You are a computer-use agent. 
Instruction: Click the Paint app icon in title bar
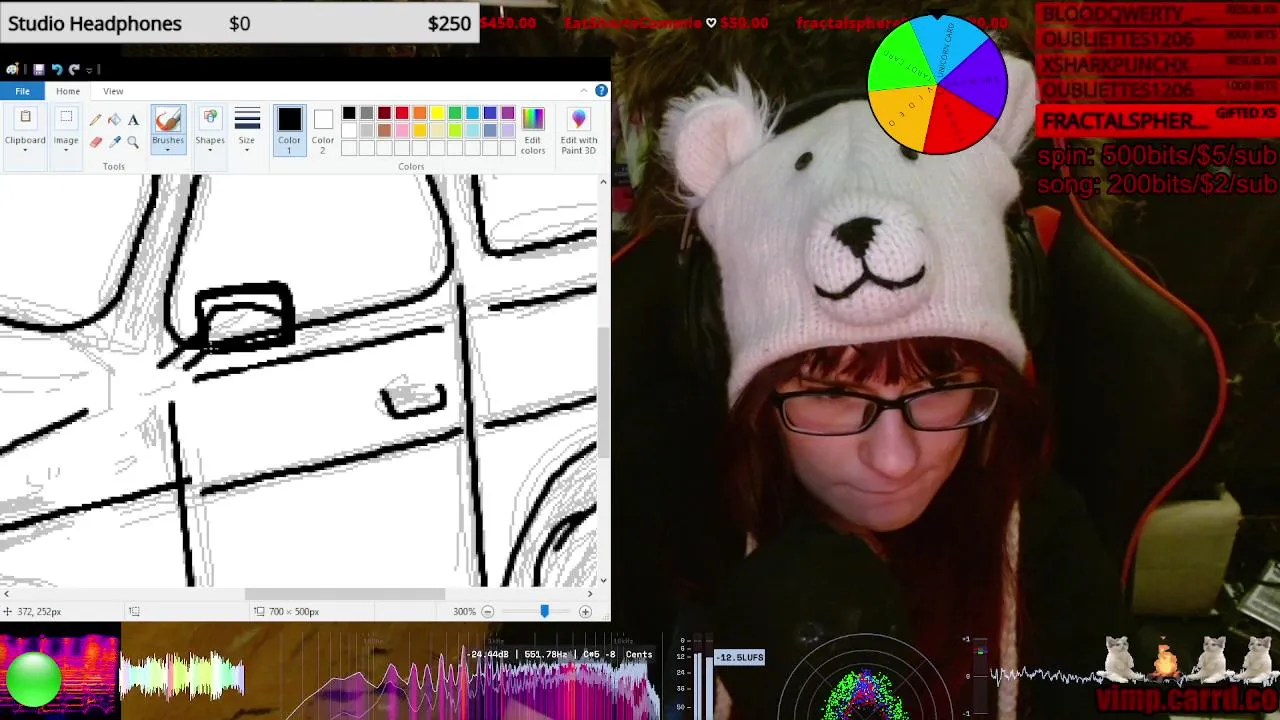coord(12,69)
